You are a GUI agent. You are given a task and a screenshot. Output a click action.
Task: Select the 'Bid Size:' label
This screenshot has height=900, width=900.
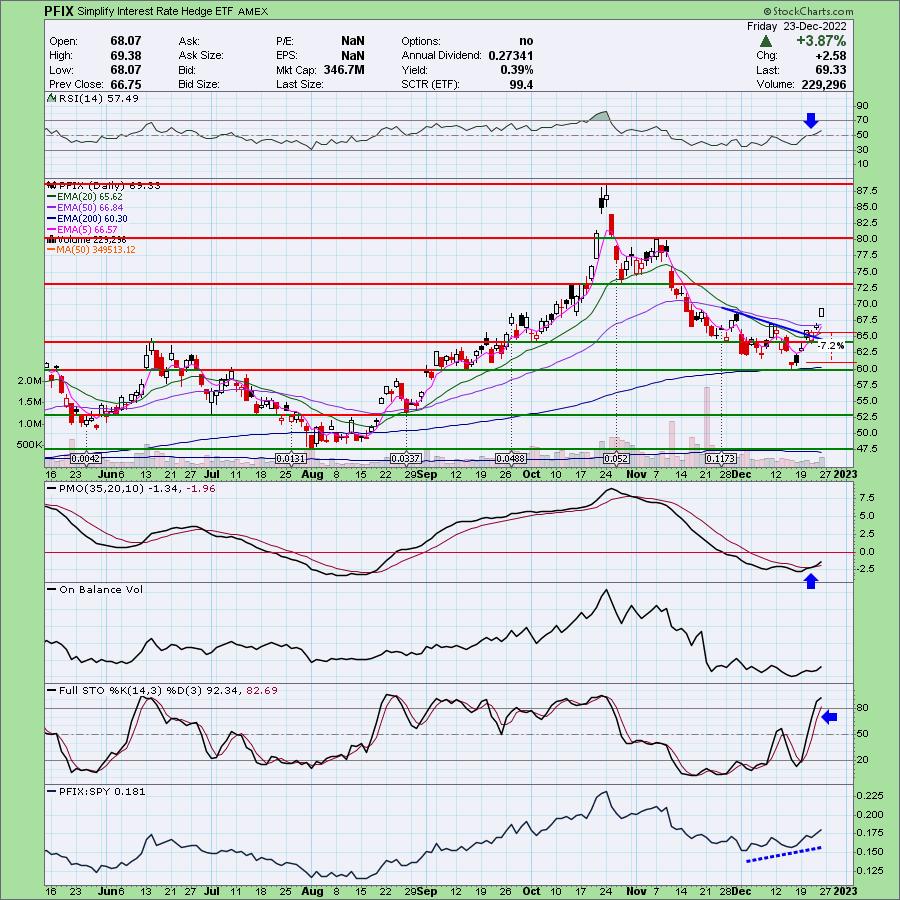click(201, 84)
